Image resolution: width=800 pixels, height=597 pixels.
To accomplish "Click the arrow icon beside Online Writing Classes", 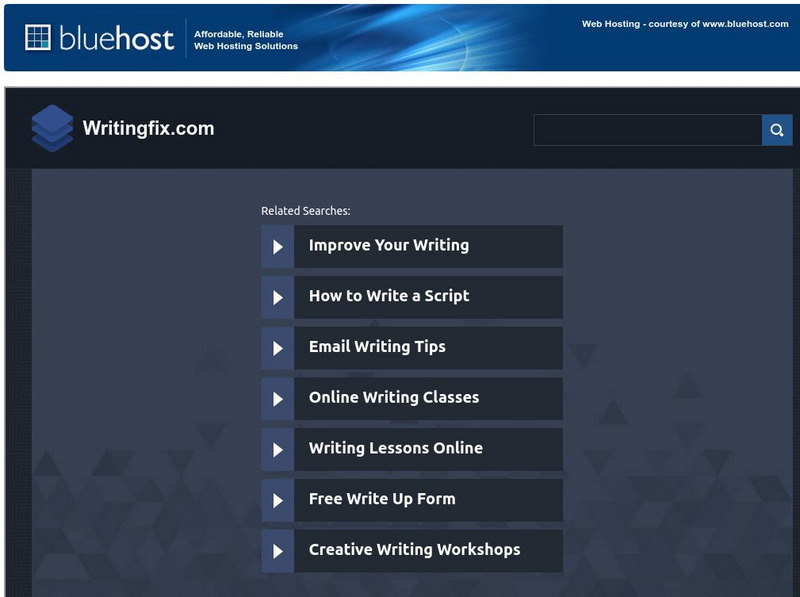I will pos(277,398).
